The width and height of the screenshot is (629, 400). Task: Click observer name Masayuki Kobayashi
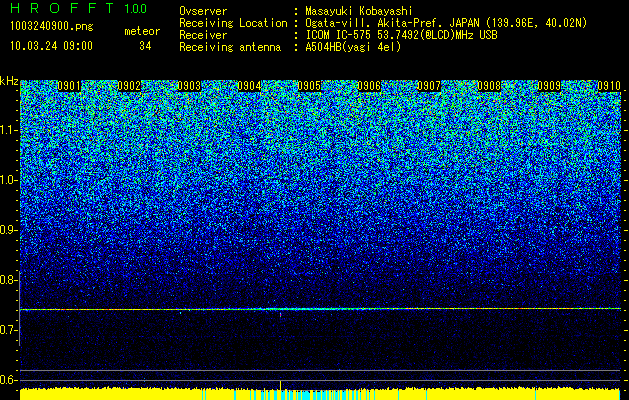coord(358,11)
